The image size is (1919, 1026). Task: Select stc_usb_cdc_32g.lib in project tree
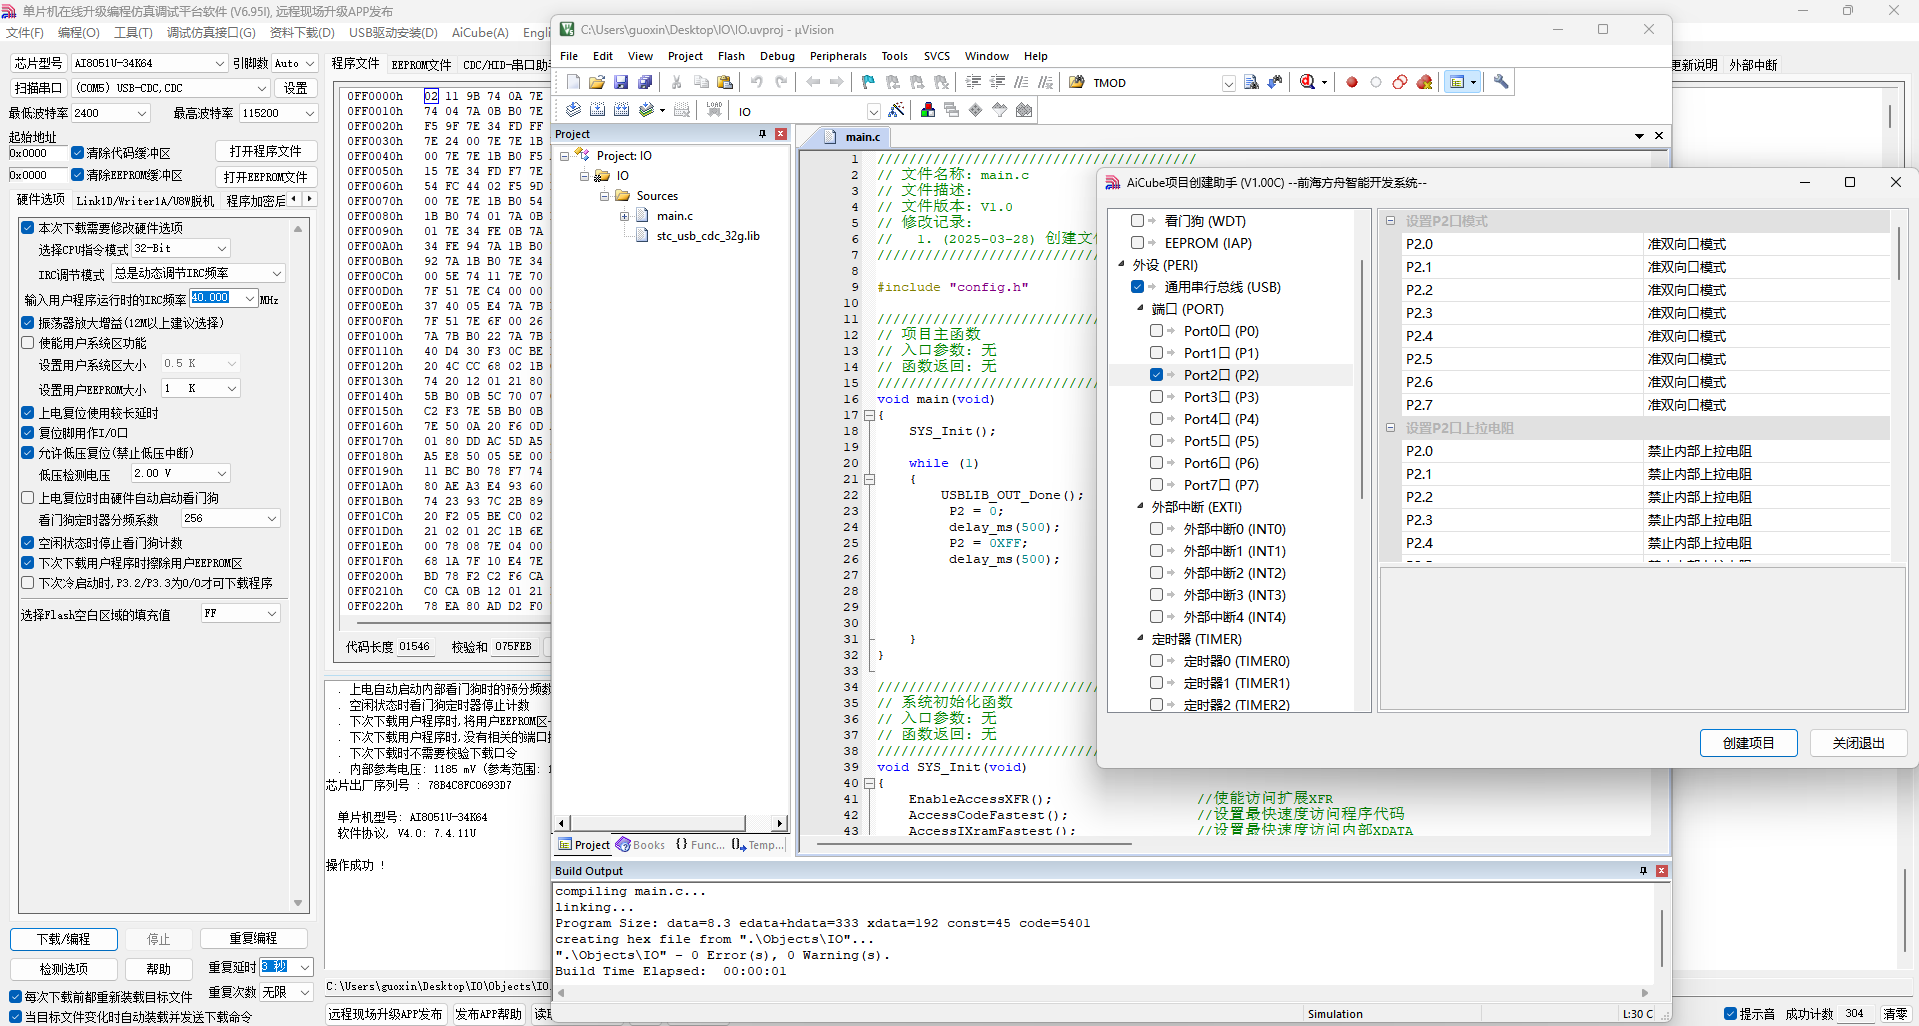tap(707, 236)
